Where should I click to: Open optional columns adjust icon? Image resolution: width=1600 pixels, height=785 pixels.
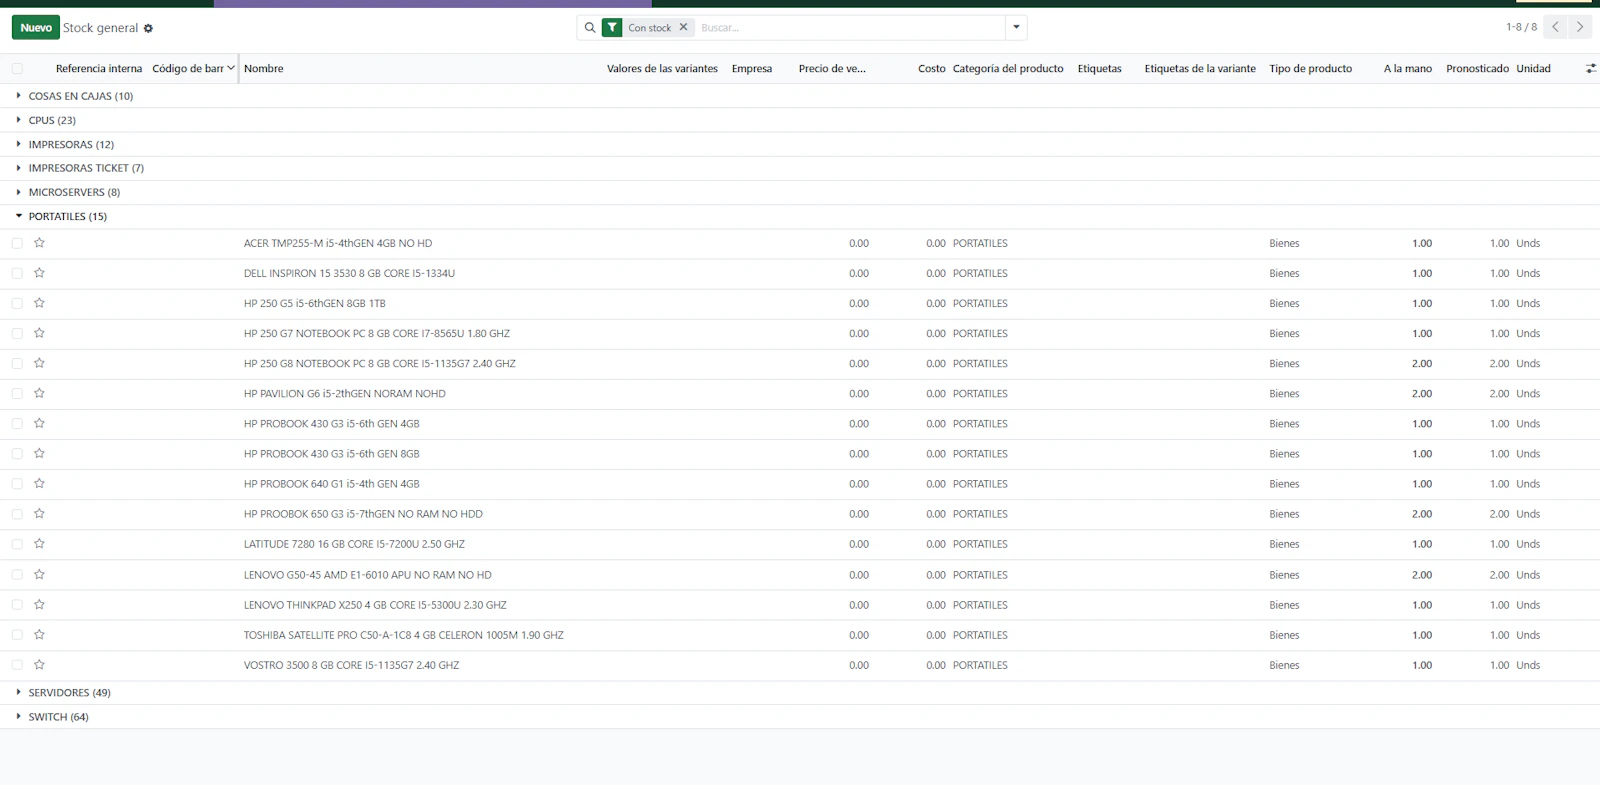[x=1590, y=69]
